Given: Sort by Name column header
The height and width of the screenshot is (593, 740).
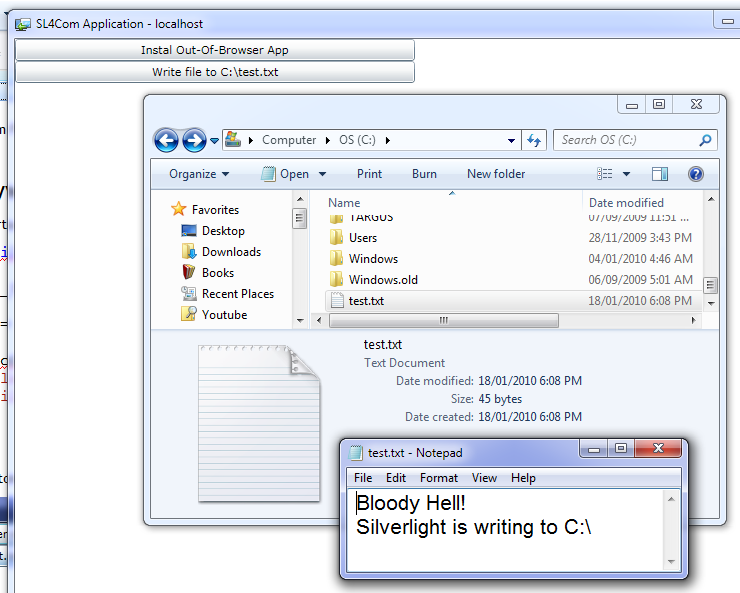Looking at the screenshot, I should [344, 203].
